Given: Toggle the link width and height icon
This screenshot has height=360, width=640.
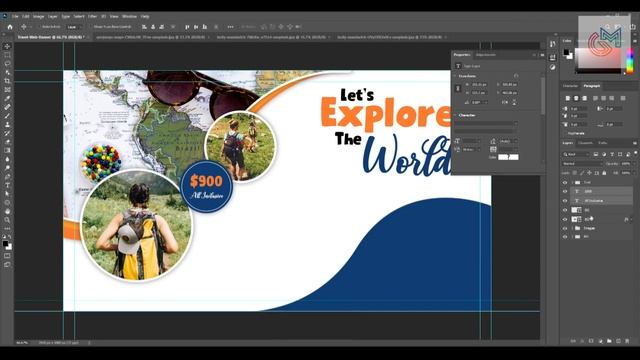Looking at the screenshot, I should coord(458,88).
